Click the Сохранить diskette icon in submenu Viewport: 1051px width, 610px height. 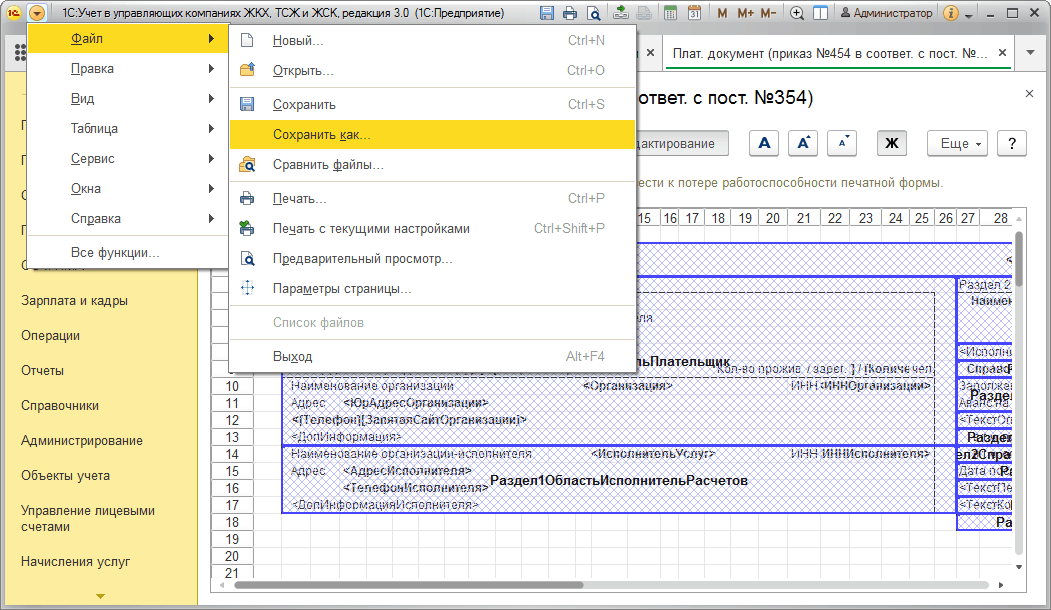tap(247, 104)
